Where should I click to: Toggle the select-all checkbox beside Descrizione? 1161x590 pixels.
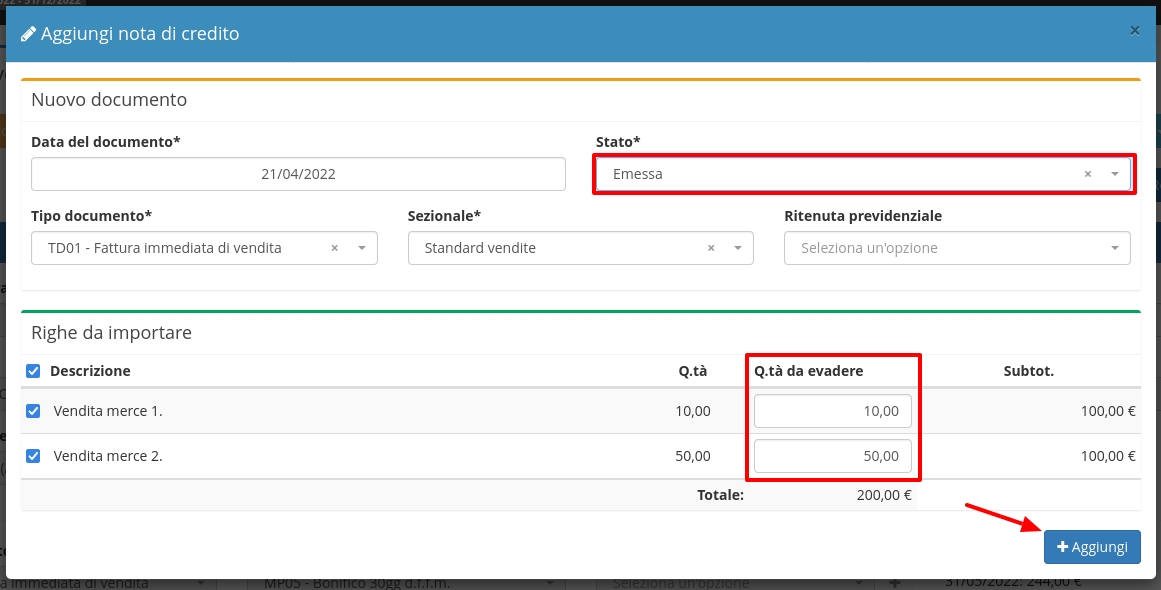[33, 371]
